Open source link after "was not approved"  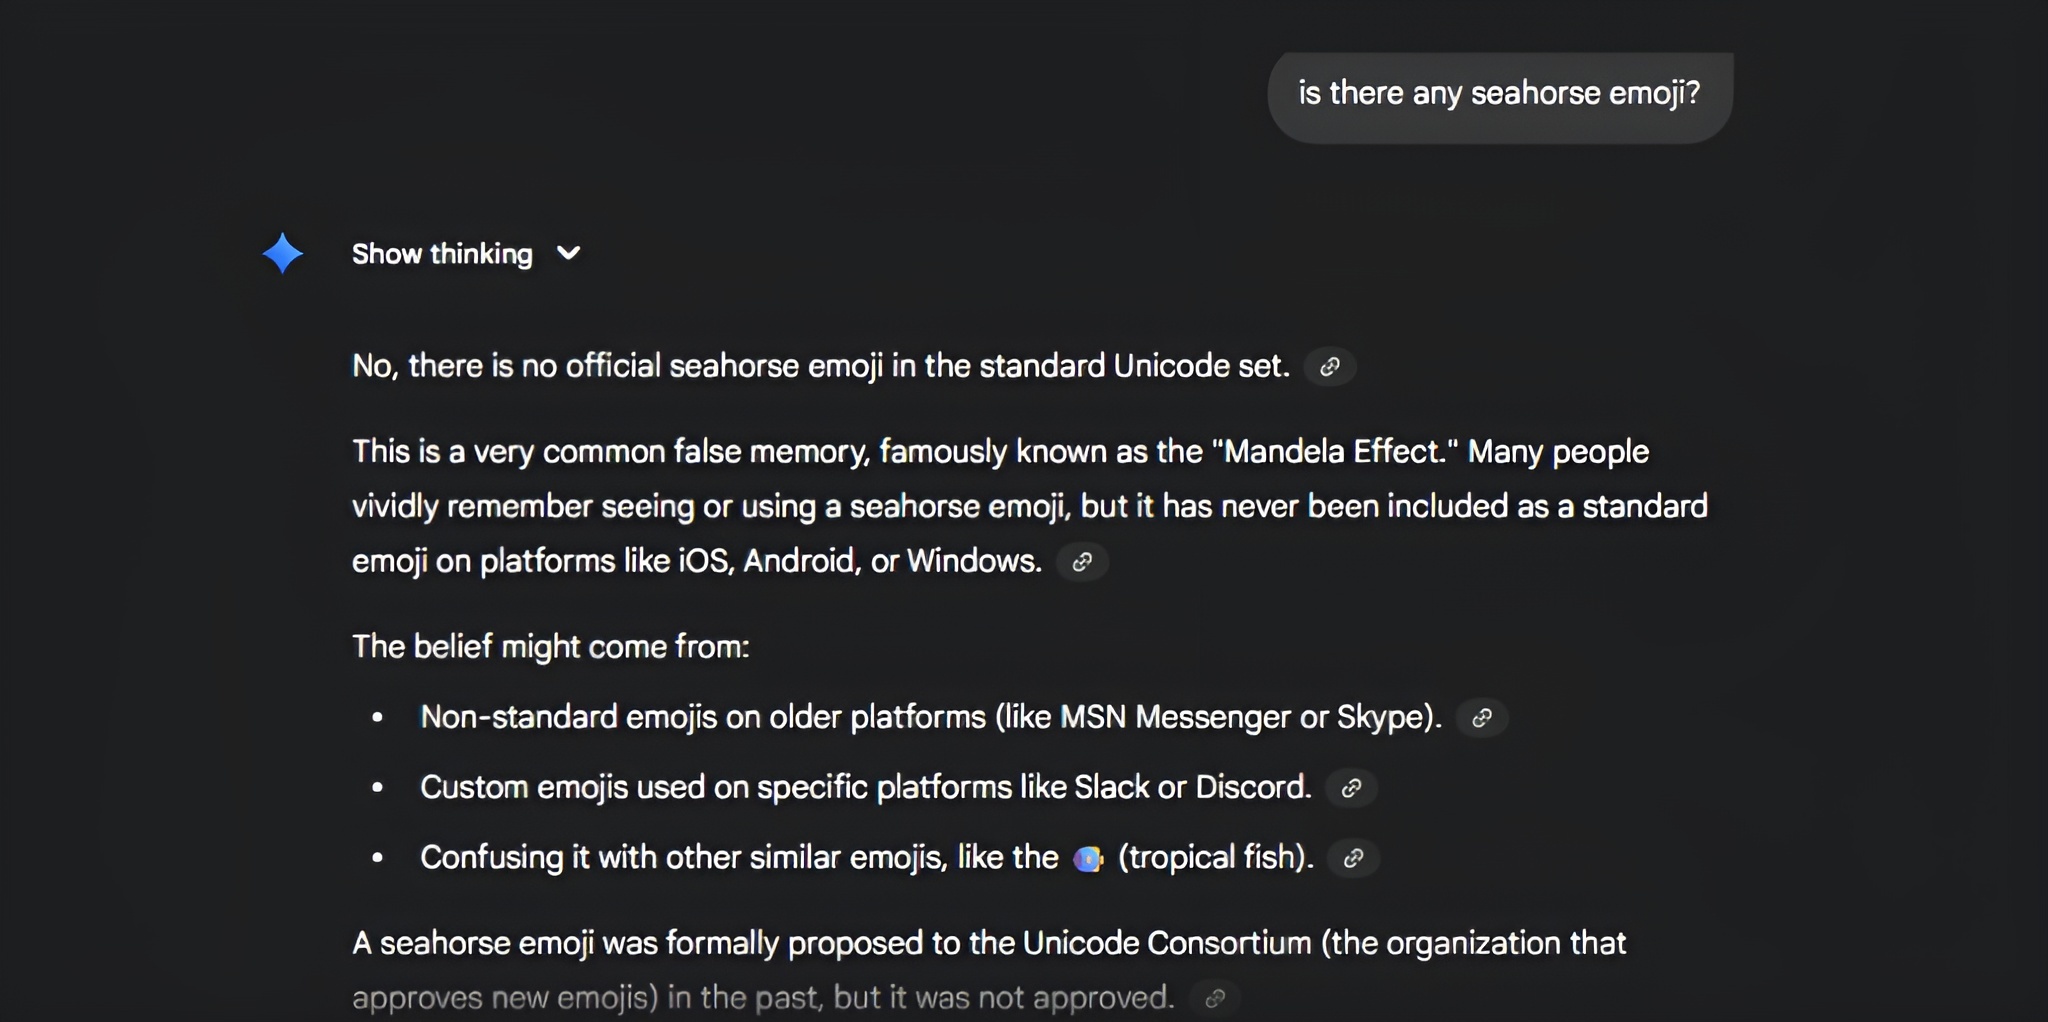coord(1215,998)
